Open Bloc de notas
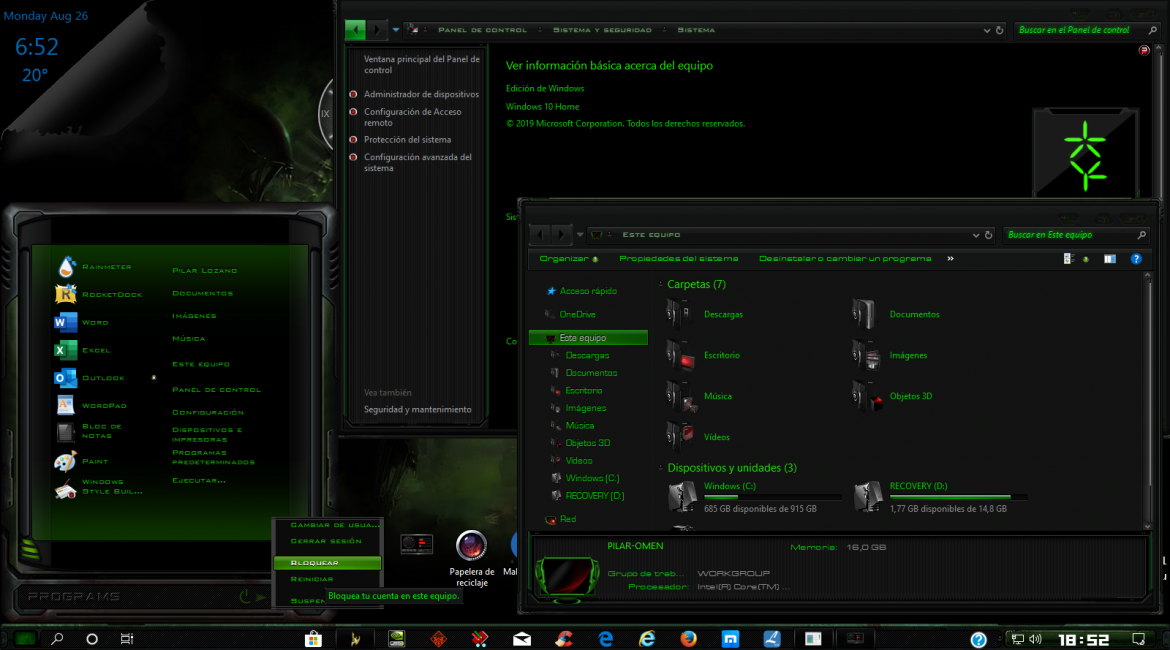Image resolution: width=1170 pixels, height=650 pixels. pos(90,431)
